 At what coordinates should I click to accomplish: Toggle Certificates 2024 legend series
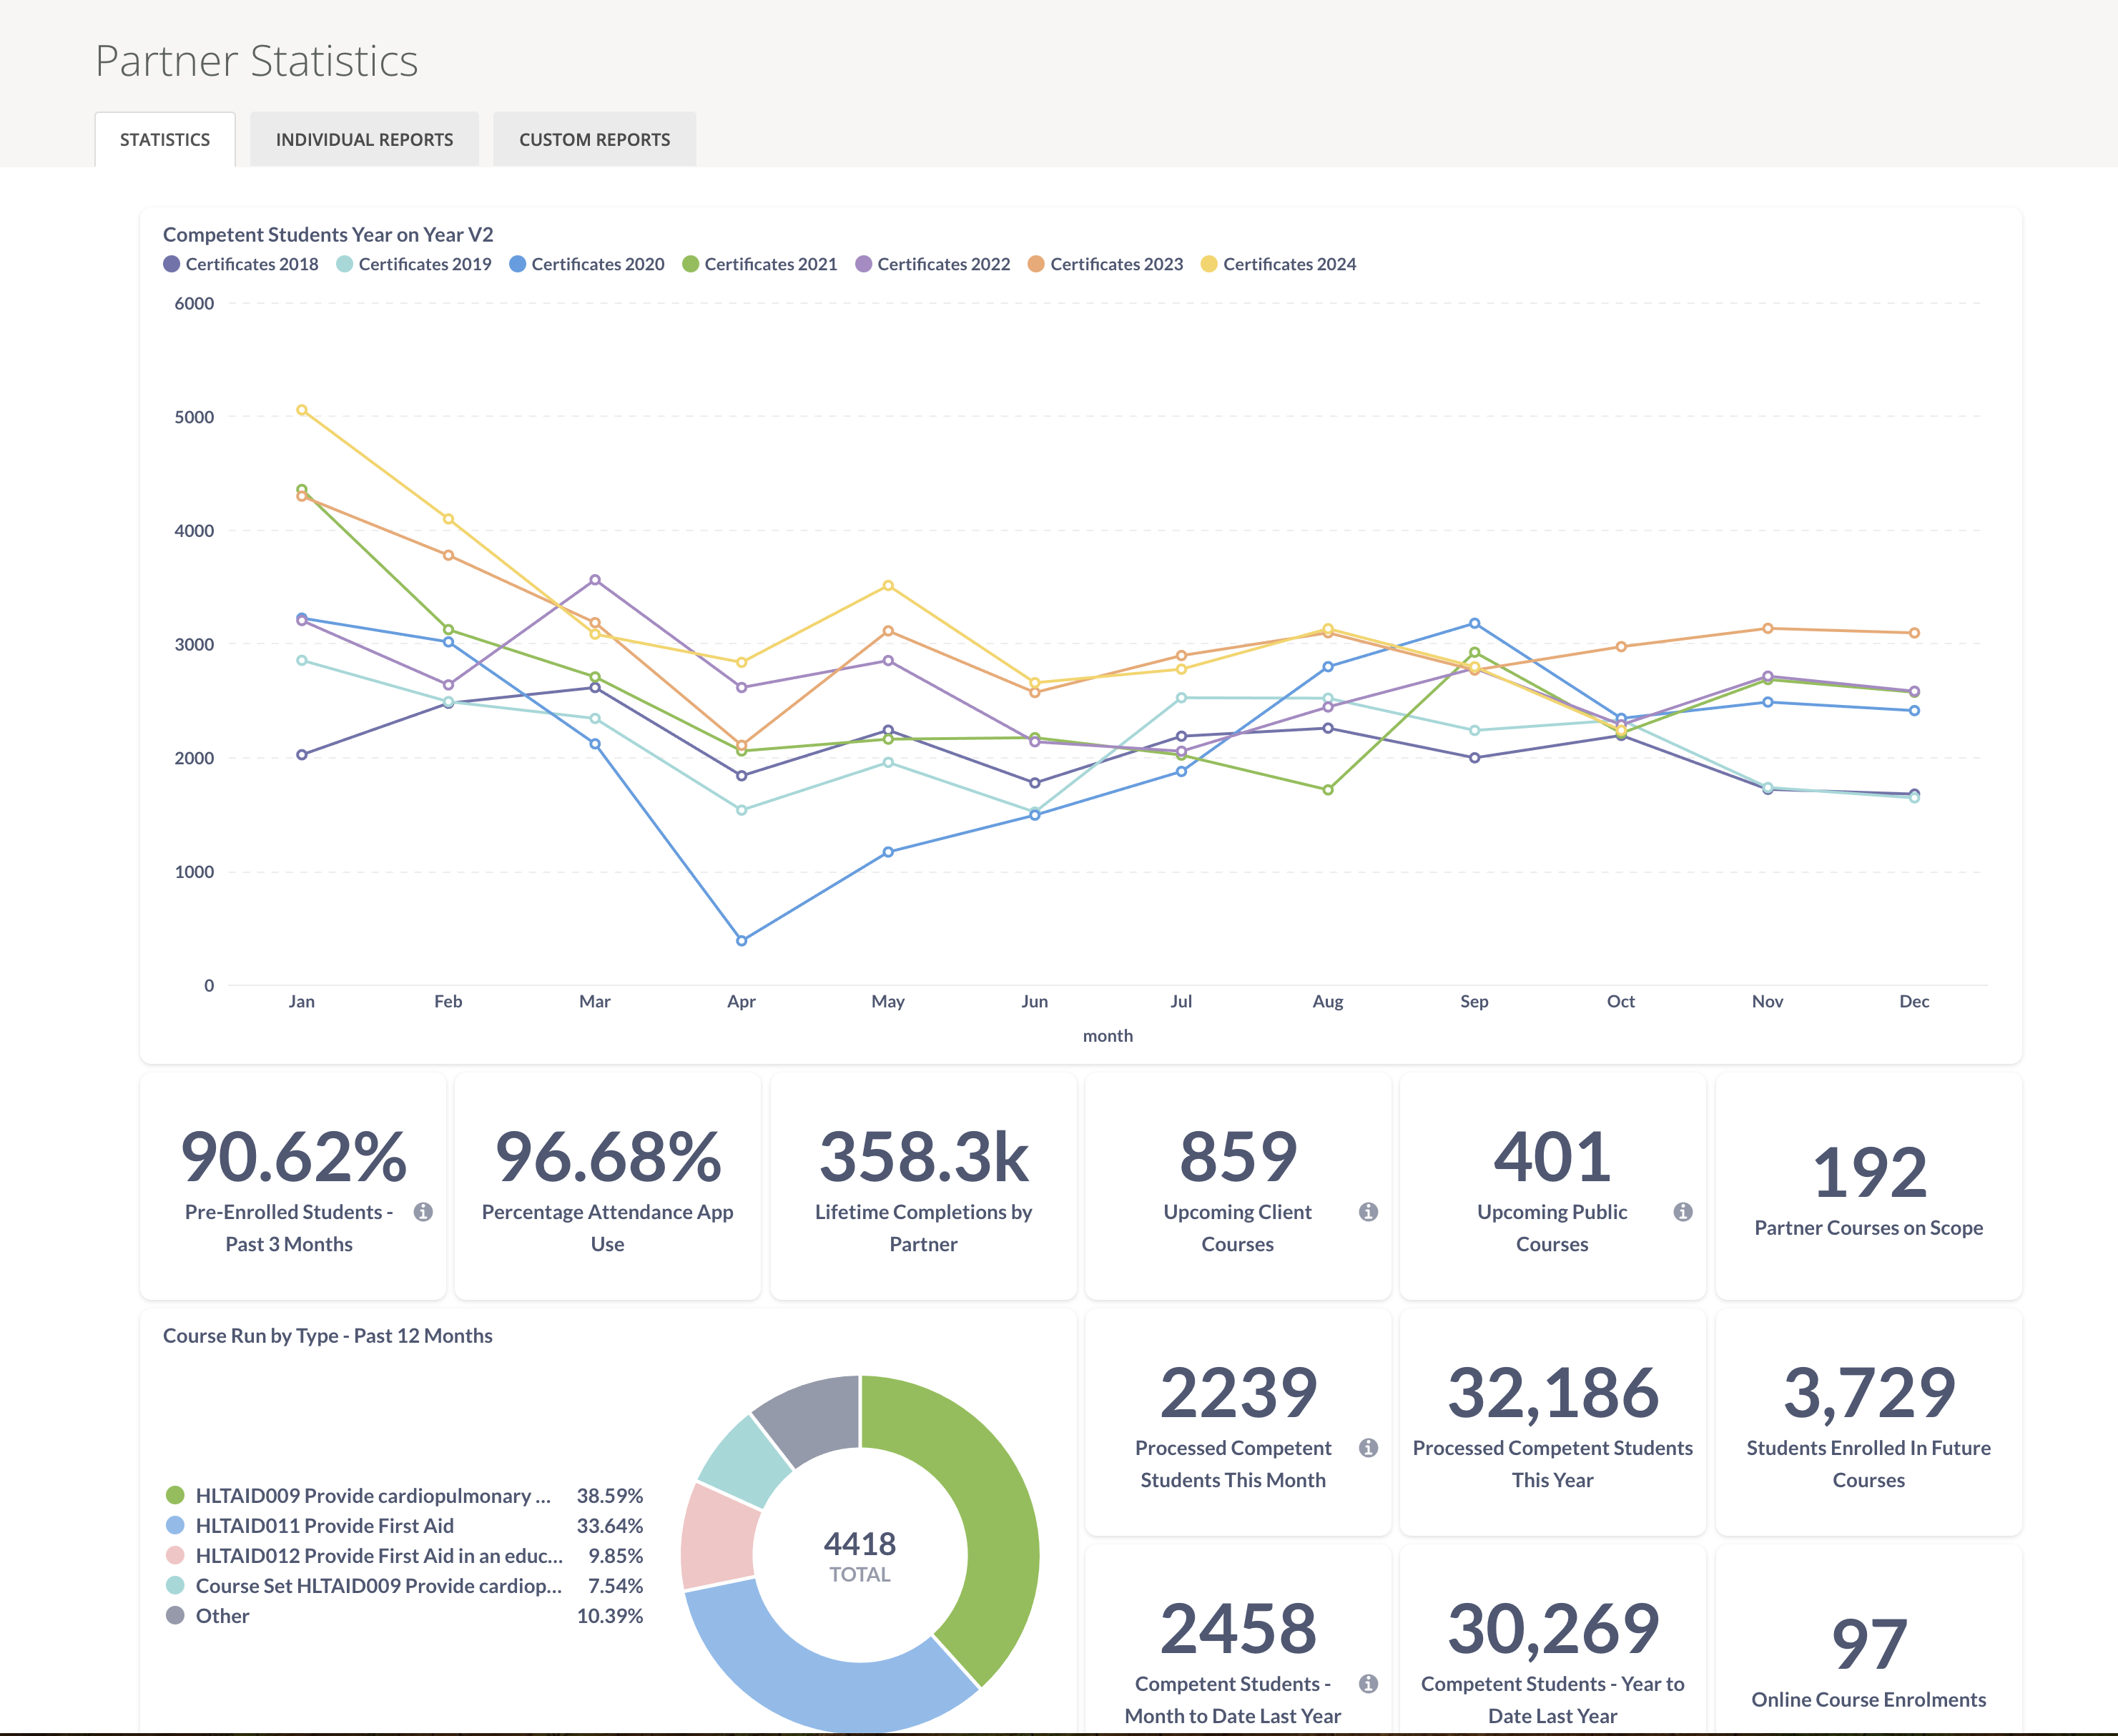point(1279,264)
